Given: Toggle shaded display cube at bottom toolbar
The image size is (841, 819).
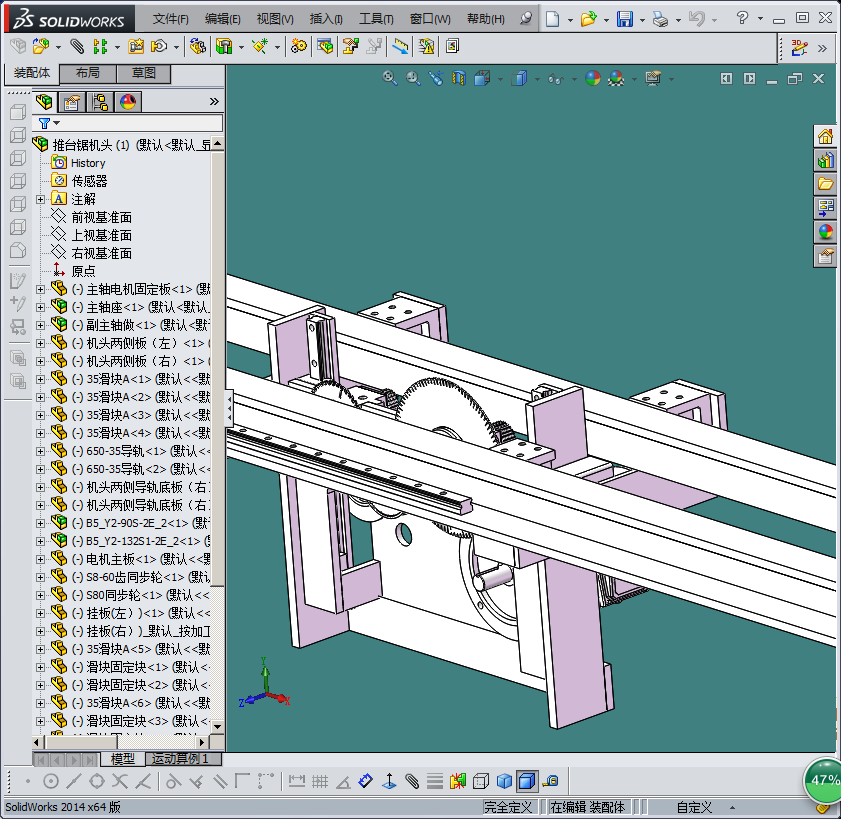Looking at the screenshot, I should point(504,781).
